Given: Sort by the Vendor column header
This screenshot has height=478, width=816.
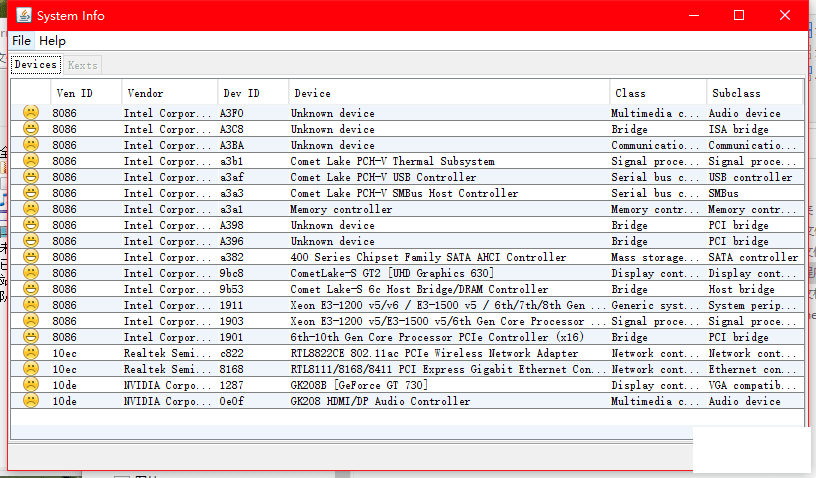Looking at the screenshot, I should point(169,93).
